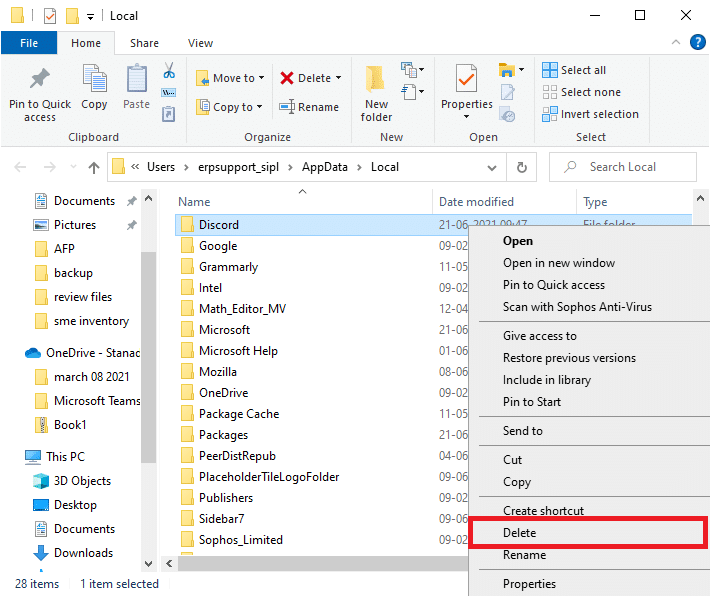Refresh the Local folder view
Screen dimensions: 710x596
(521, 167)
